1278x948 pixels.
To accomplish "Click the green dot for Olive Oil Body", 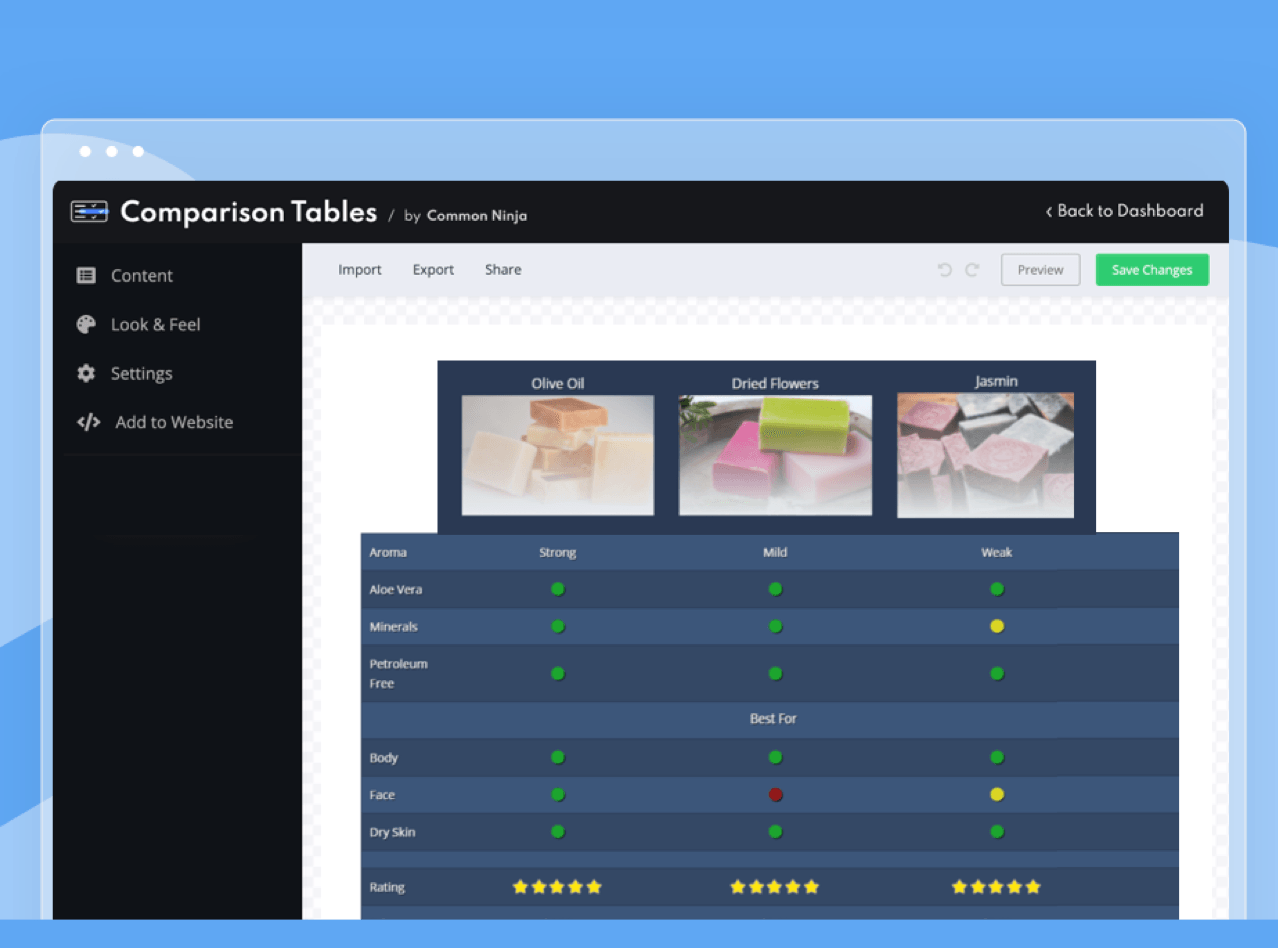I will [558, 757].
